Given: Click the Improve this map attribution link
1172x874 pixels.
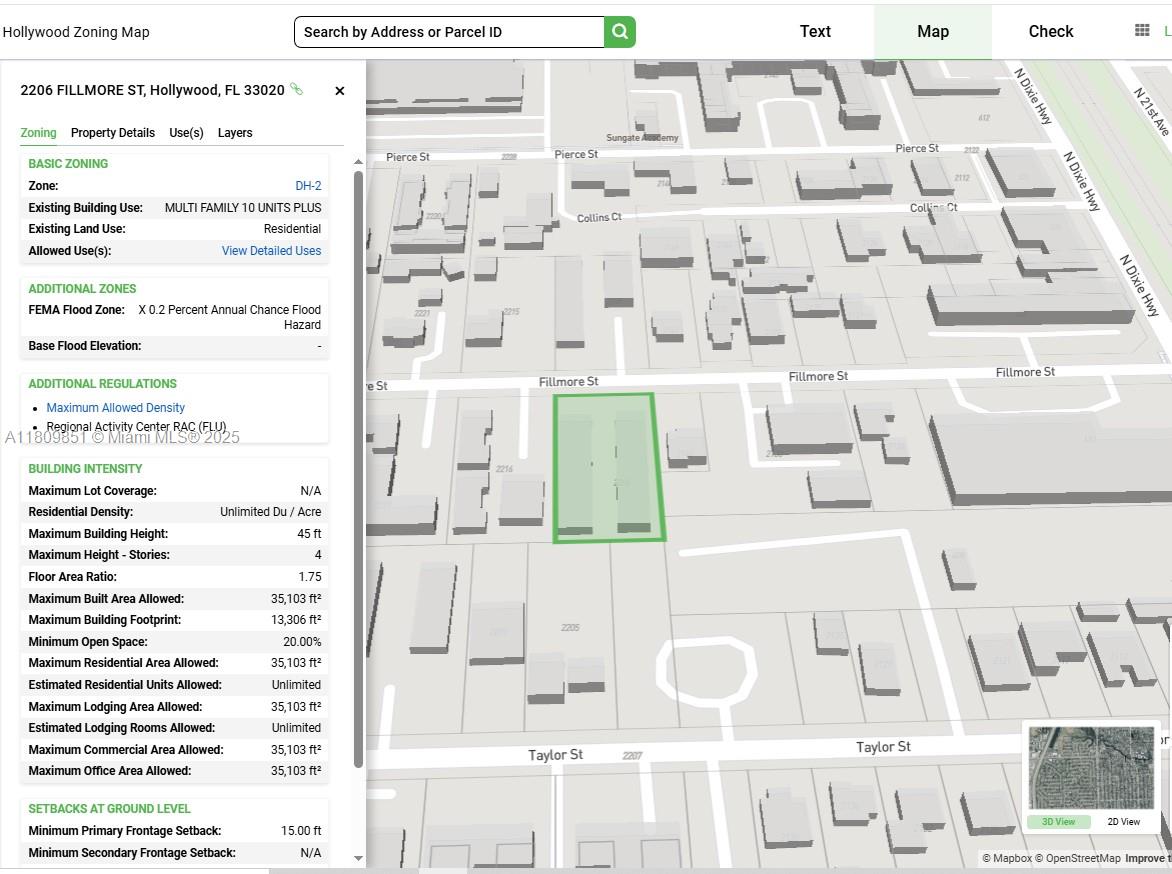Looking at the screenshot, I should point(1147,858).
